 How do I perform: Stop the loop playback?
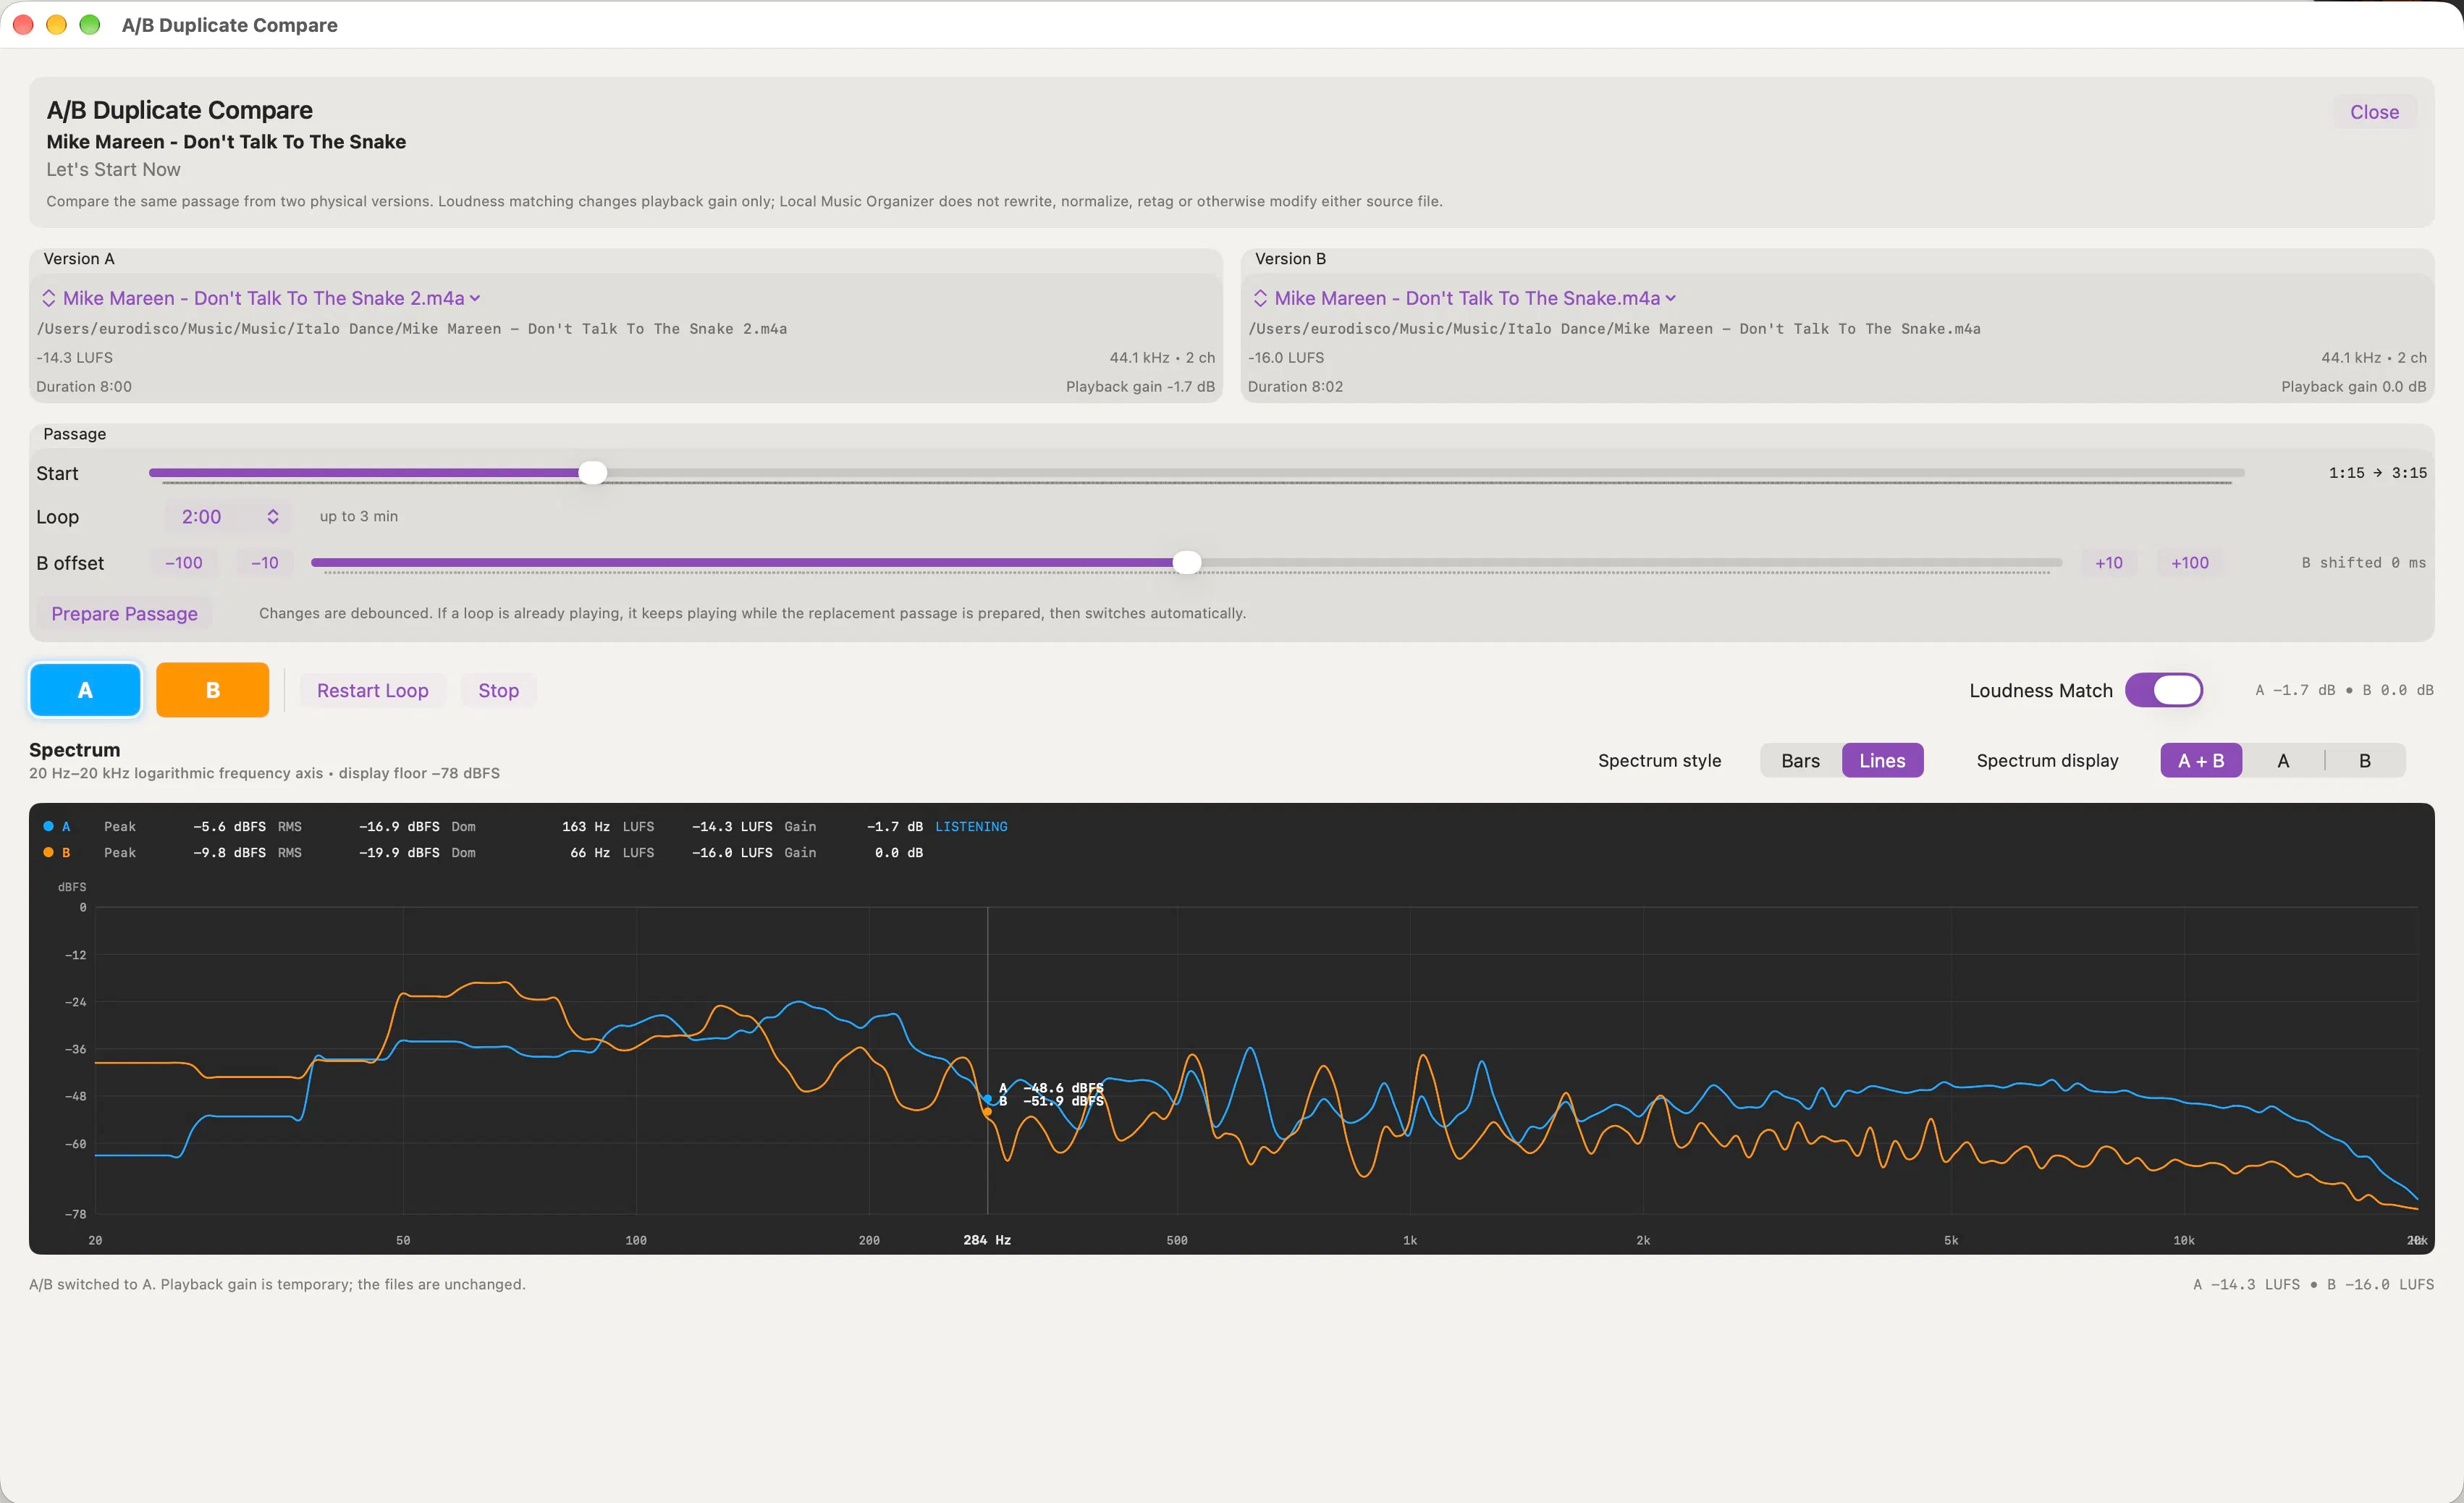click(x=498, y=691)
